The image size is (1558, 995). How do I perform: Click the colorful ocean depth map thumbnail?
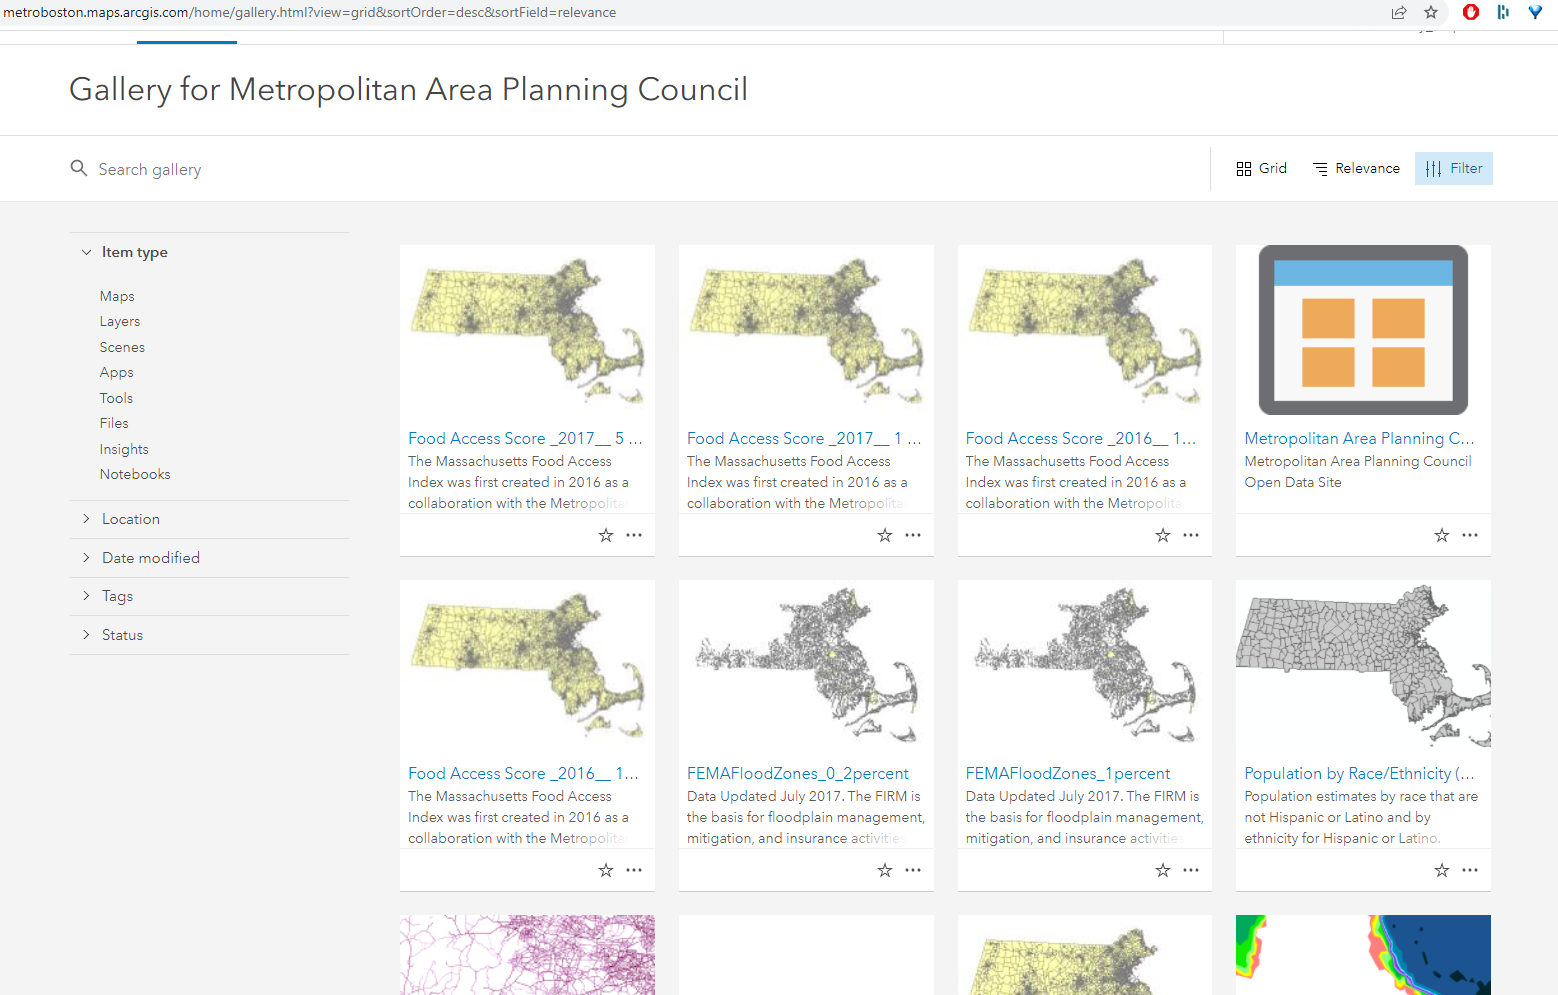(1363, 955)
